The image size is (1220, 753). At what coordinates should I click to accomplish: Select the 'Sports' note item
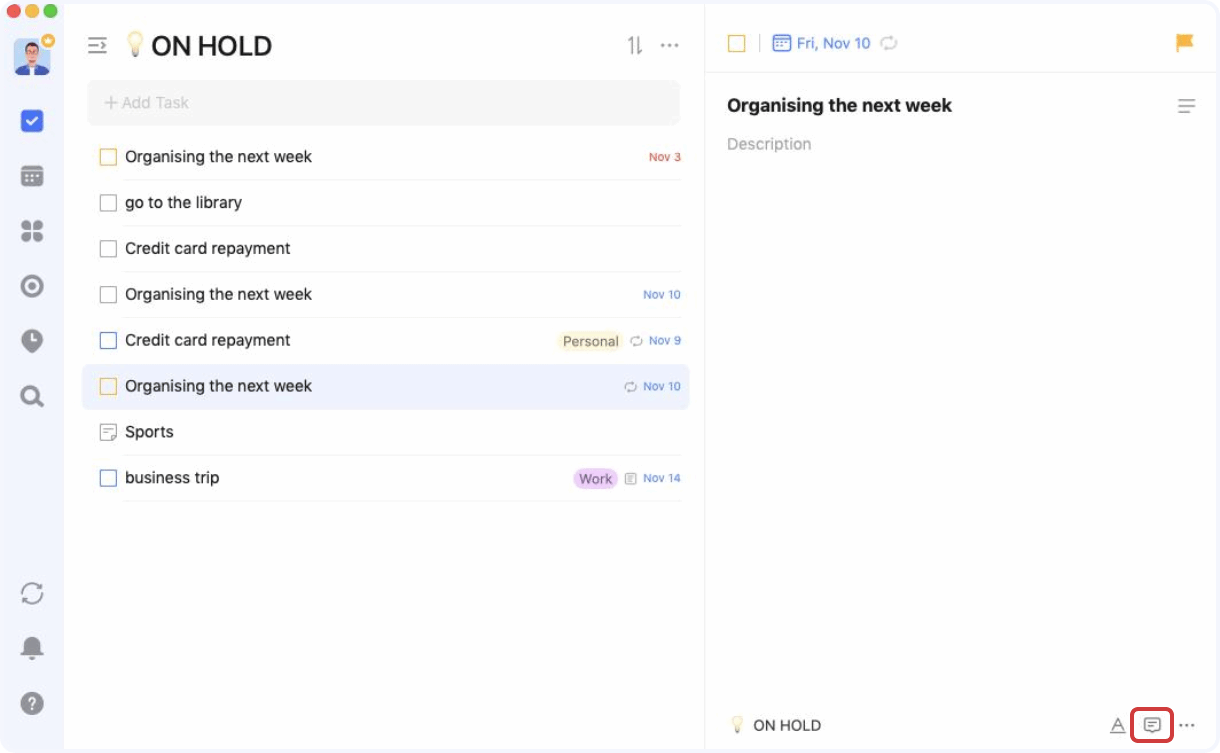tap(149, 432)
